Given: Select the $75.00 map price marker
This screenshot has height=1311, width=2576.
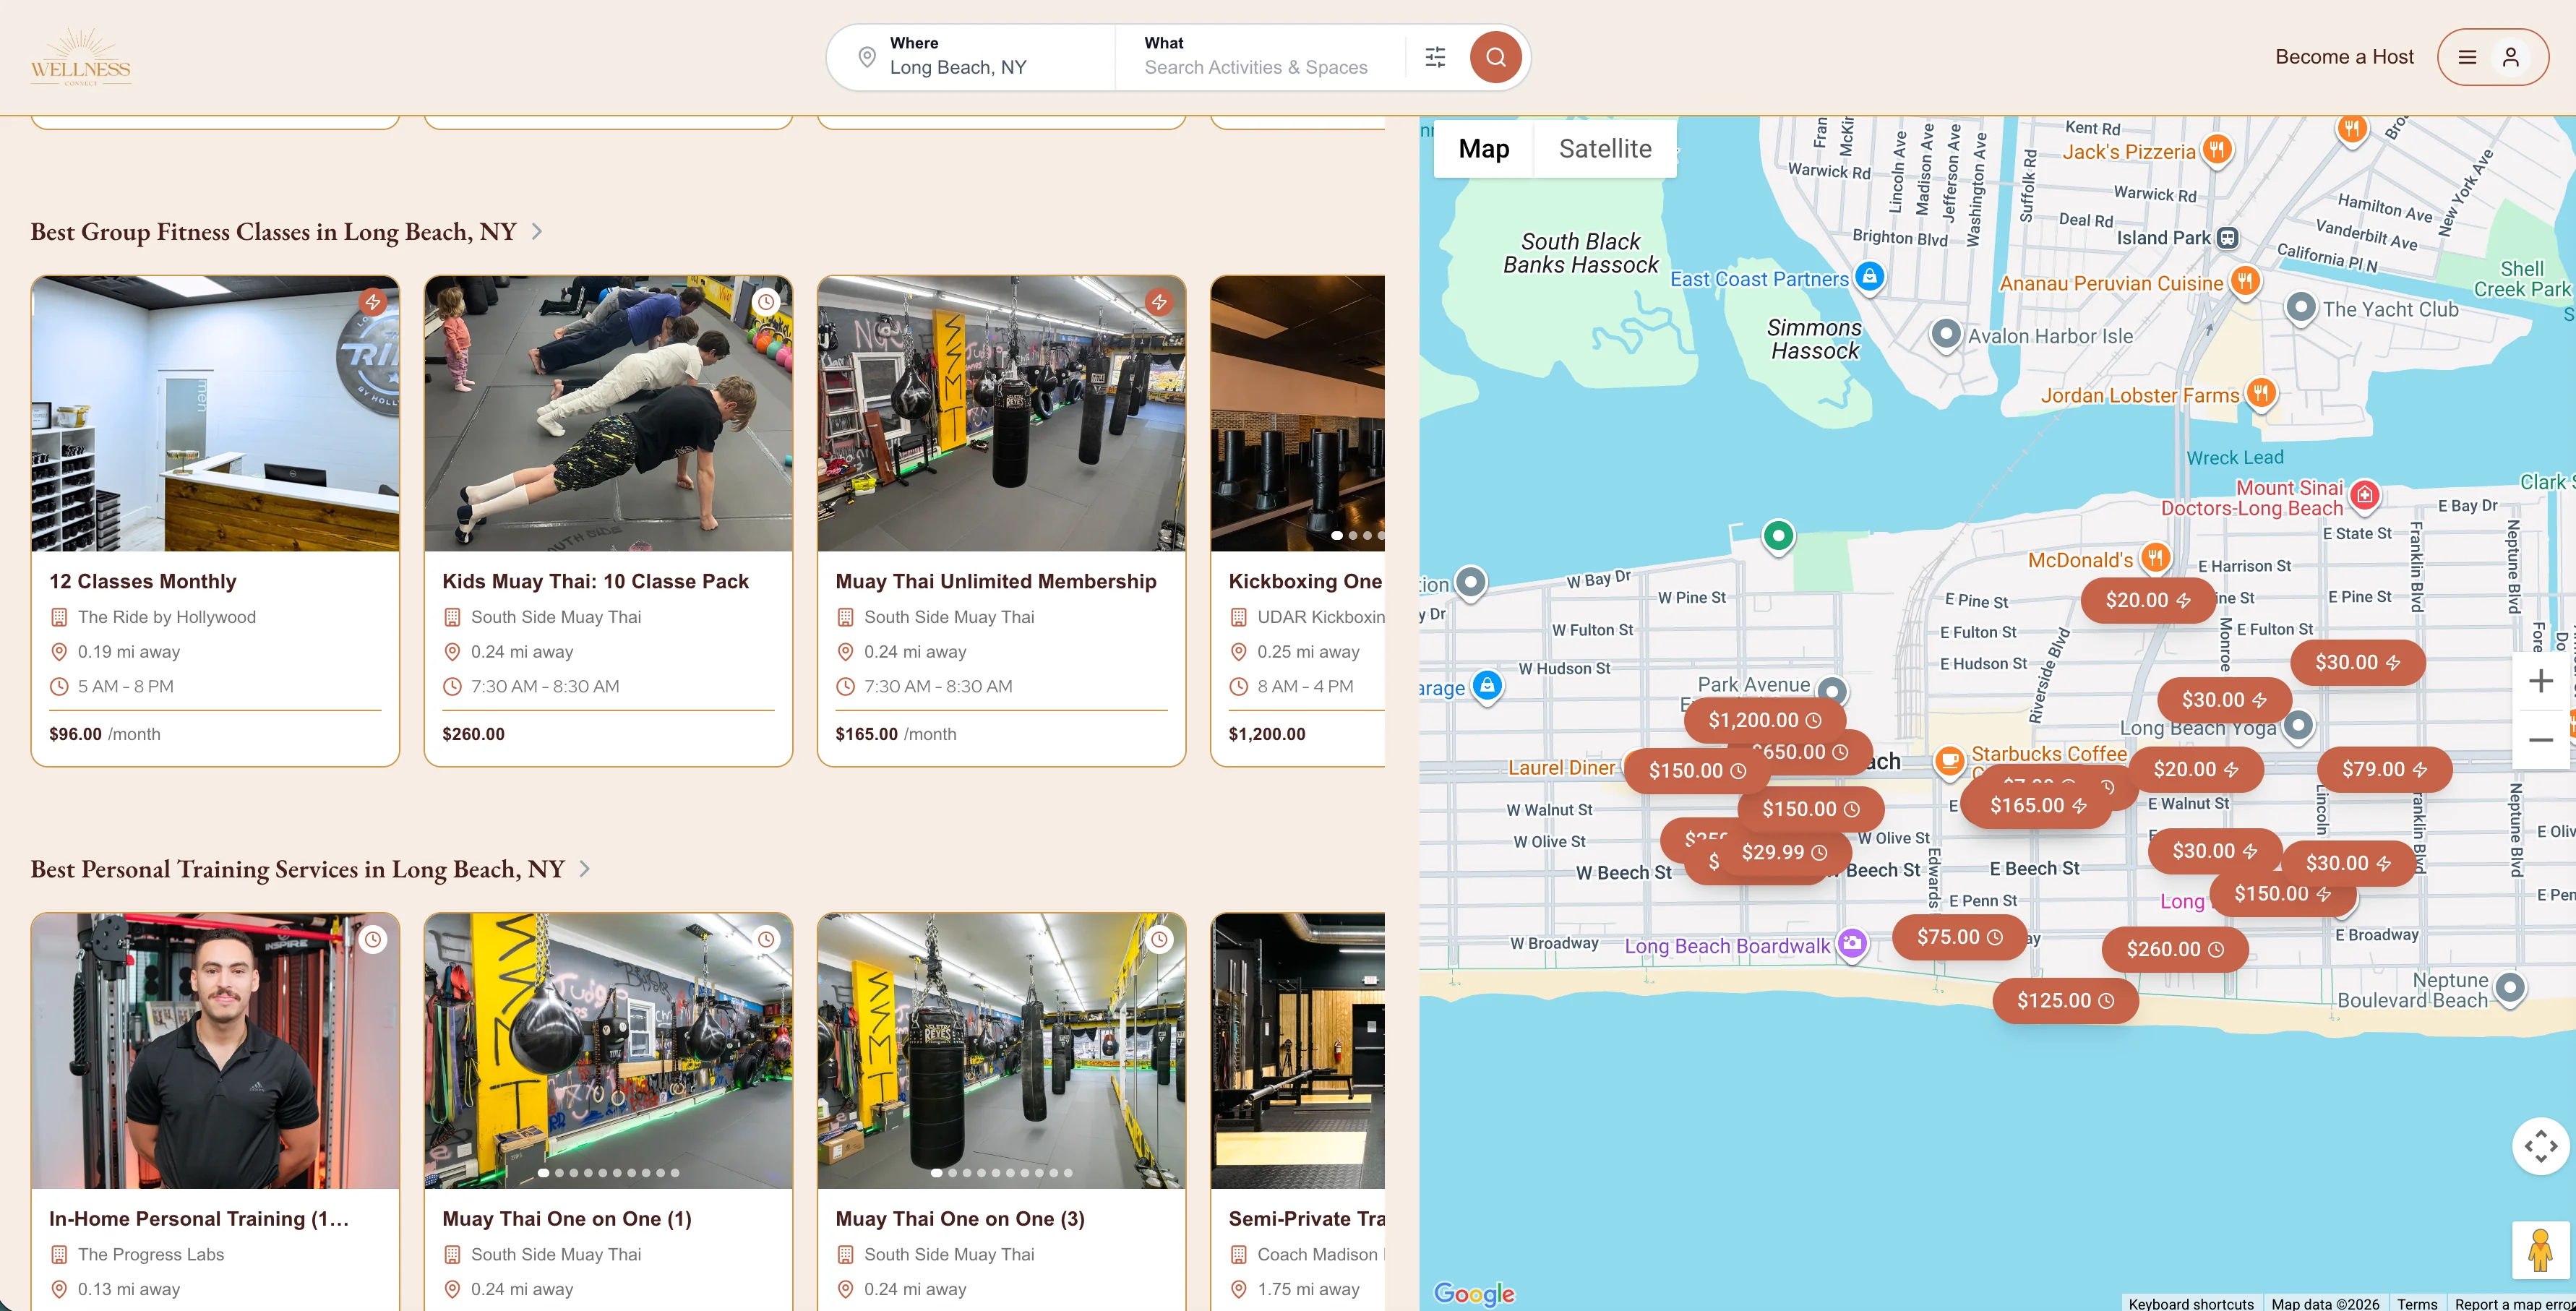Looking at the screenshot, I should [1959, 937].
